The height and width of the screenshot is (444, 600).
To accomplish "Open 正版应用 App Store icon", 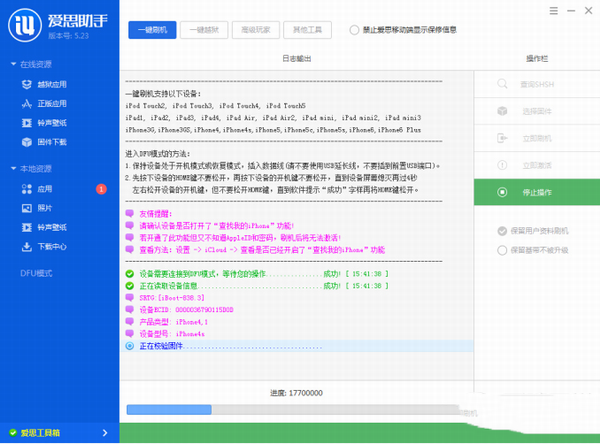I will point(27,104).
